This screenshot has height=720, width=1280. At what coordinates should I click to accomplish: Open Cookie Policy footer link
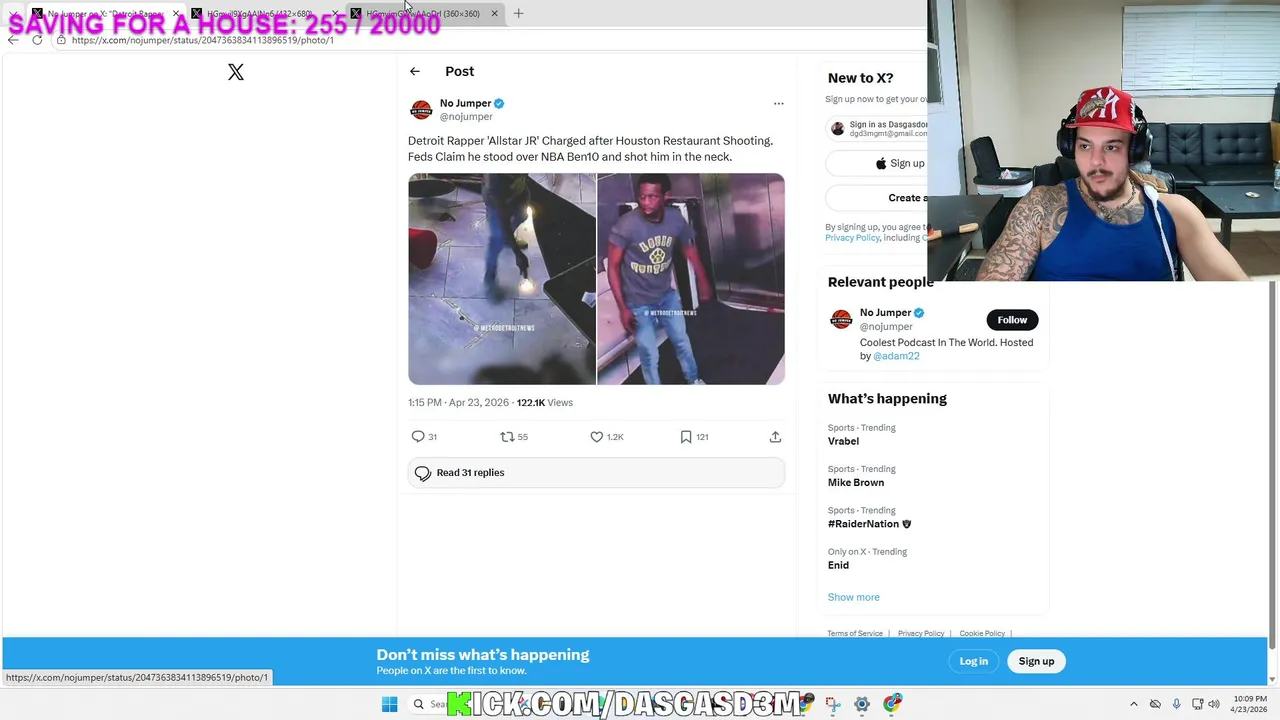(x=982, y=633)
